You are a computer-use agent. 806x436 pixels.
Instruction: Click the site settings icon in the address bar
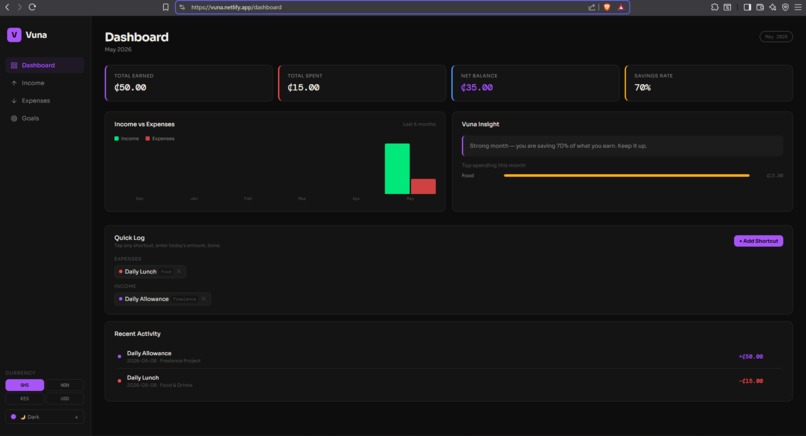click(x=182, y=7)
